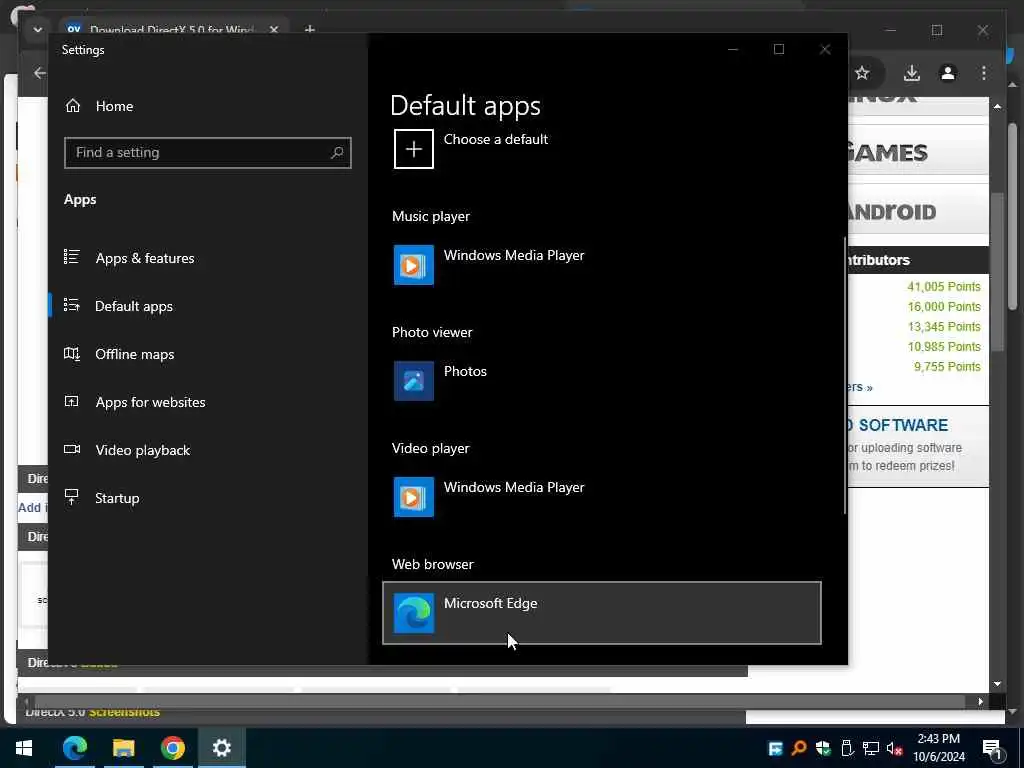Click the page scroll up arrow in Chrome
Screen dimensions: 1024x768
tap(997, 106)
